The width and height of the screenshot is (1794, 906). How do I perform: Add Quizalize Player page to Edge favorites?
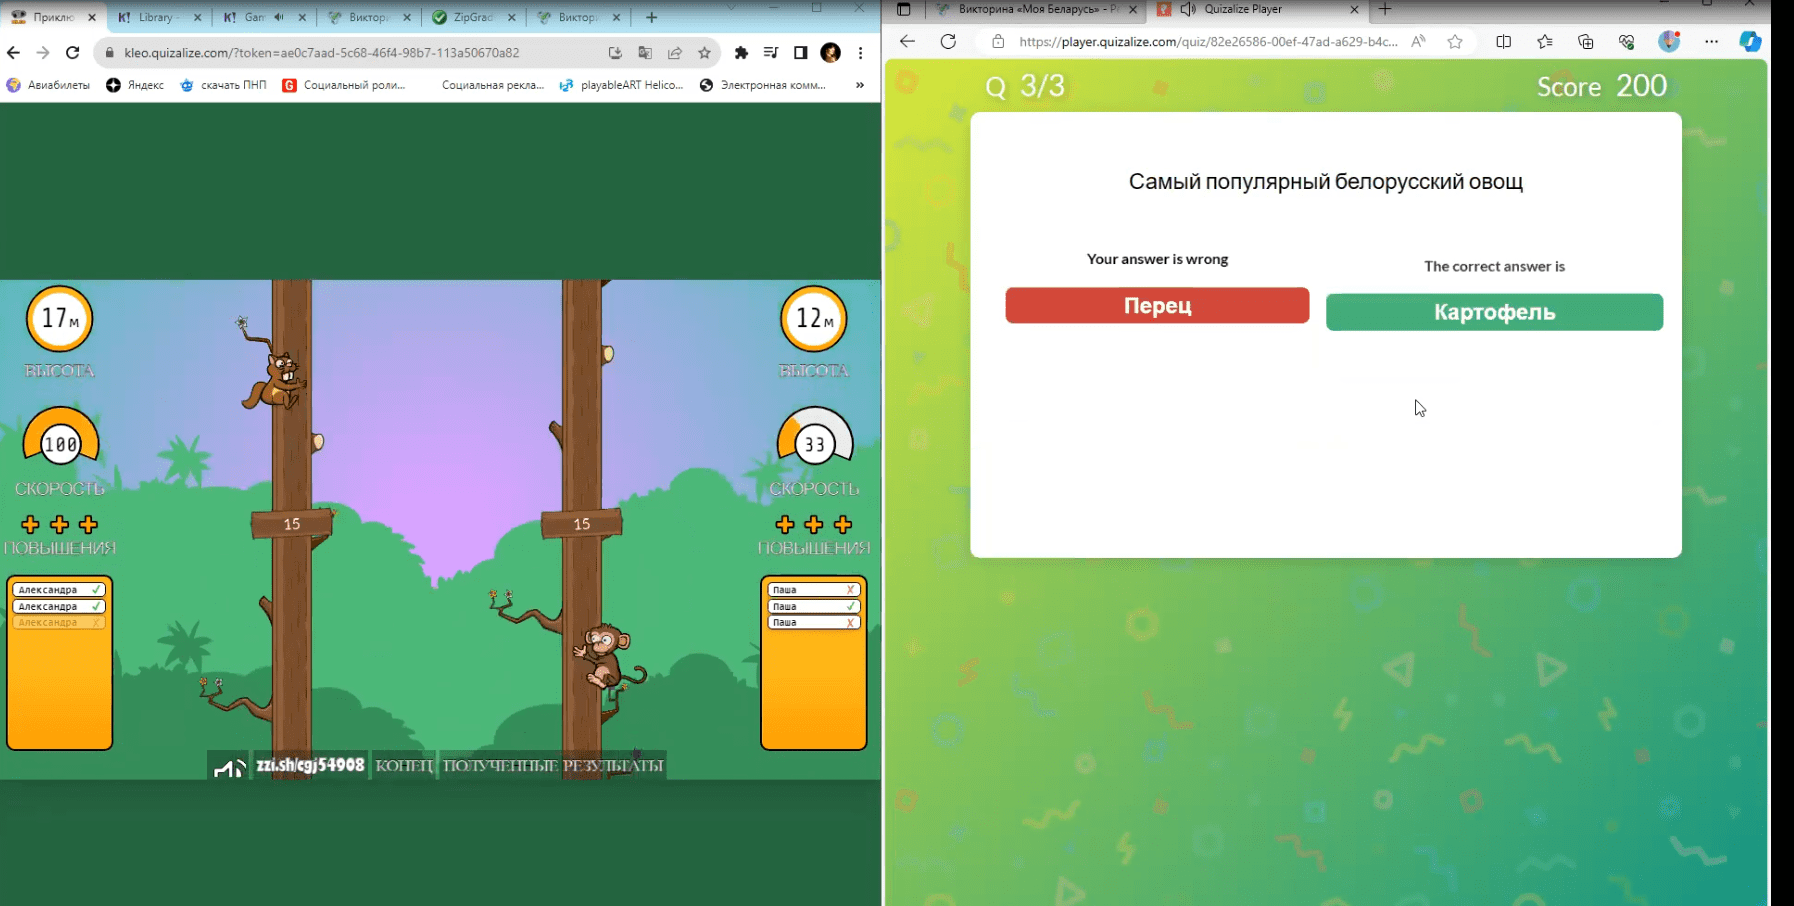point(1455,41)
